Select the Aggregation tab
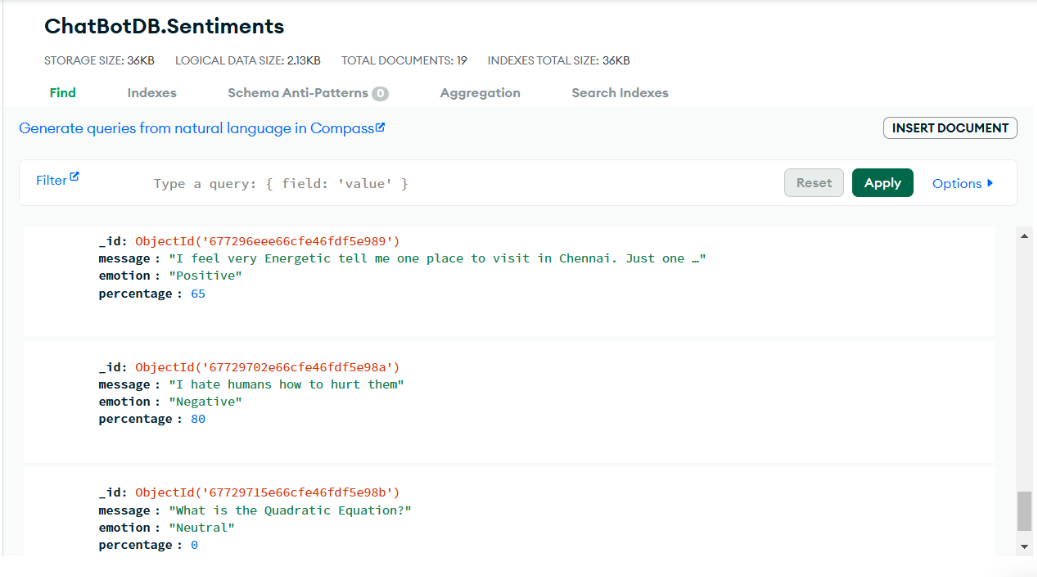The image size is (1037, 577). (x=480, y=93)
